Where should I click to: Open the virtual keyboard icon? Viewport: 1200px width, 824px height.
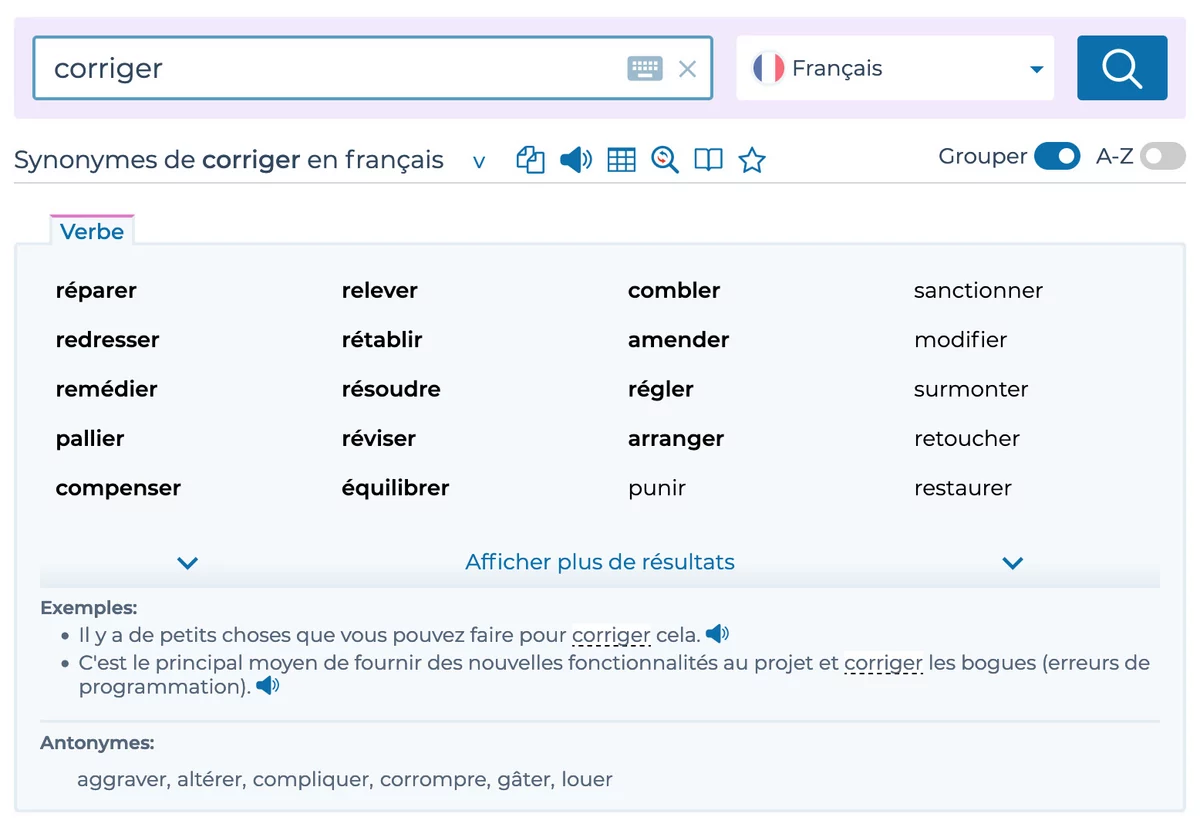click(x=645, y=68)
